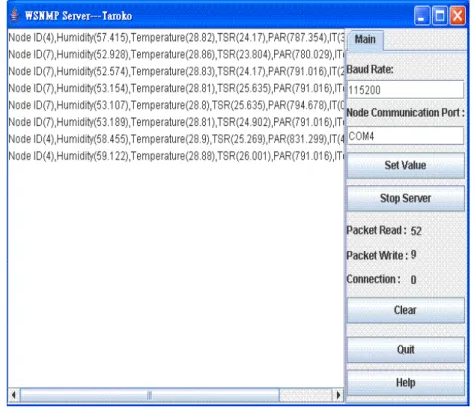Select log row with Humidity(58.455)
This screenshot has width=474, height=413.
176,139
